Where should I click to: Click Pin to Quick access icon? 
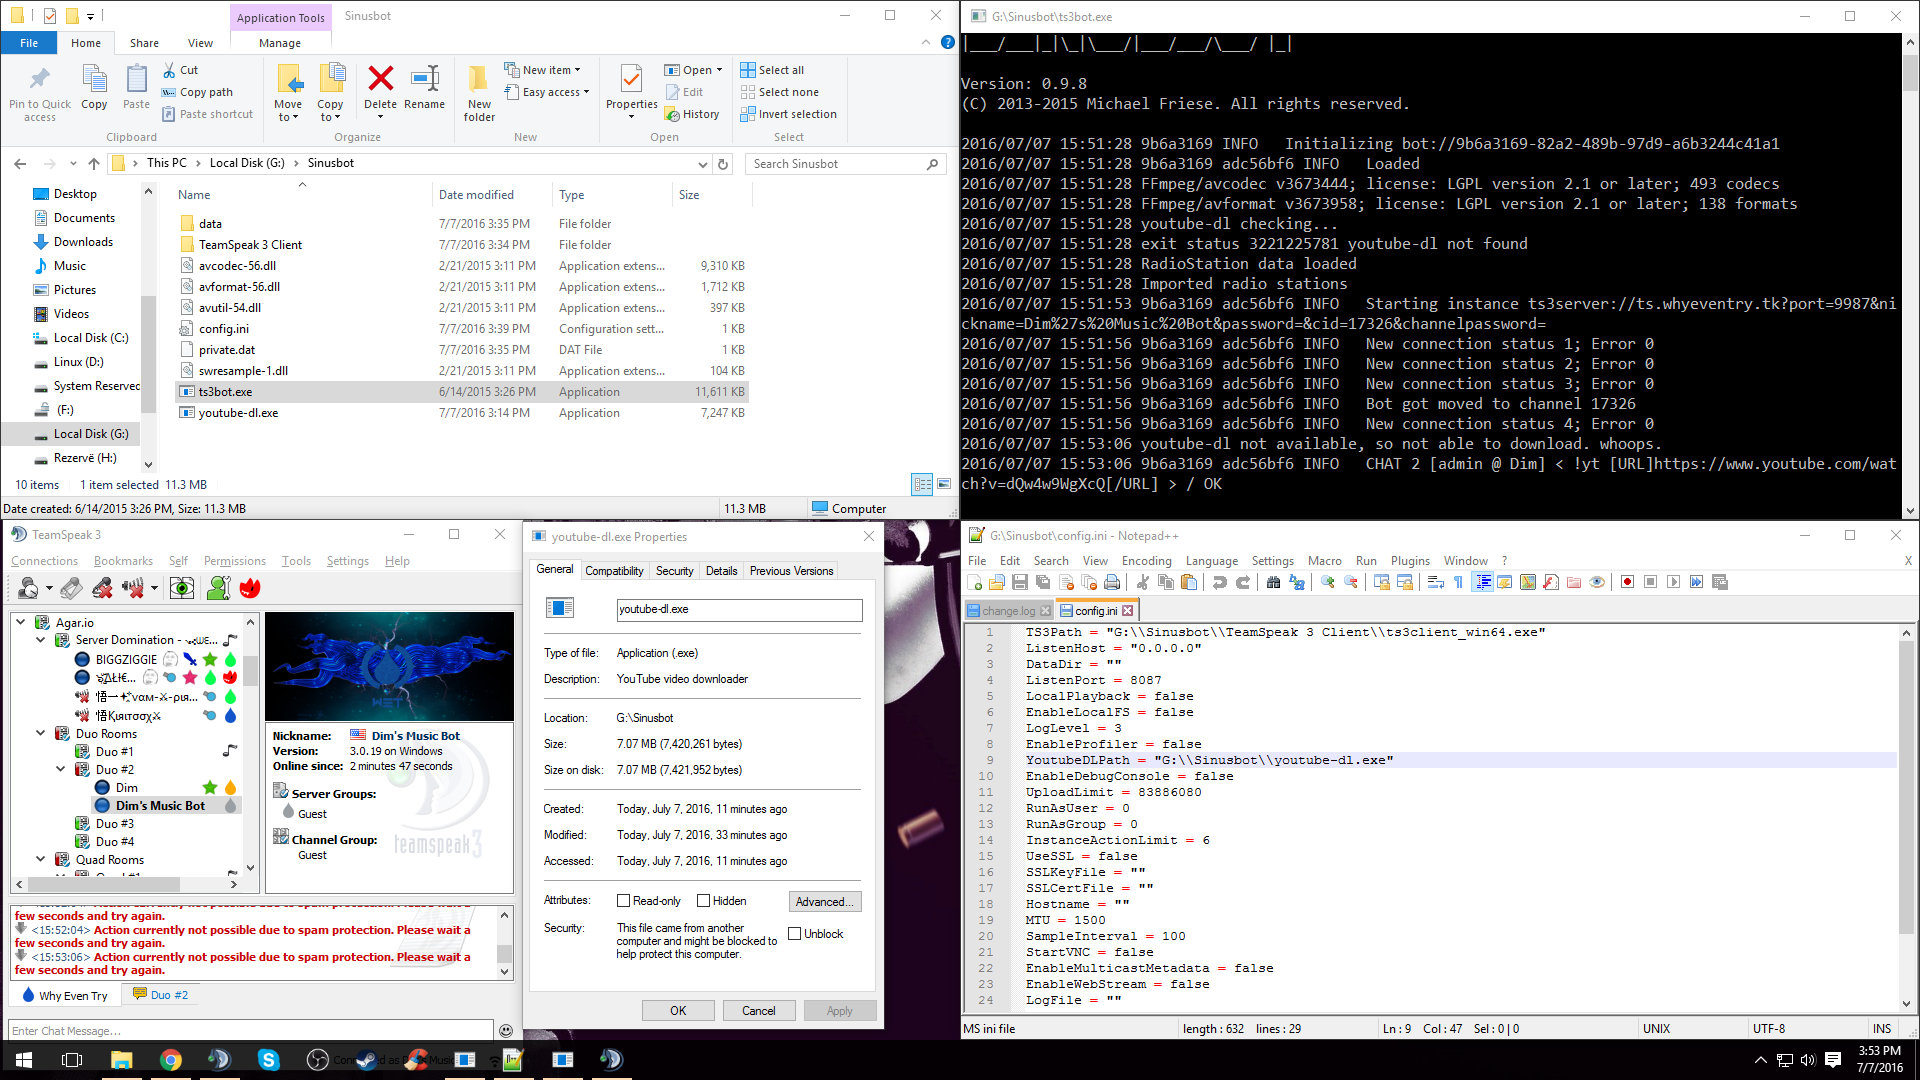40,92
